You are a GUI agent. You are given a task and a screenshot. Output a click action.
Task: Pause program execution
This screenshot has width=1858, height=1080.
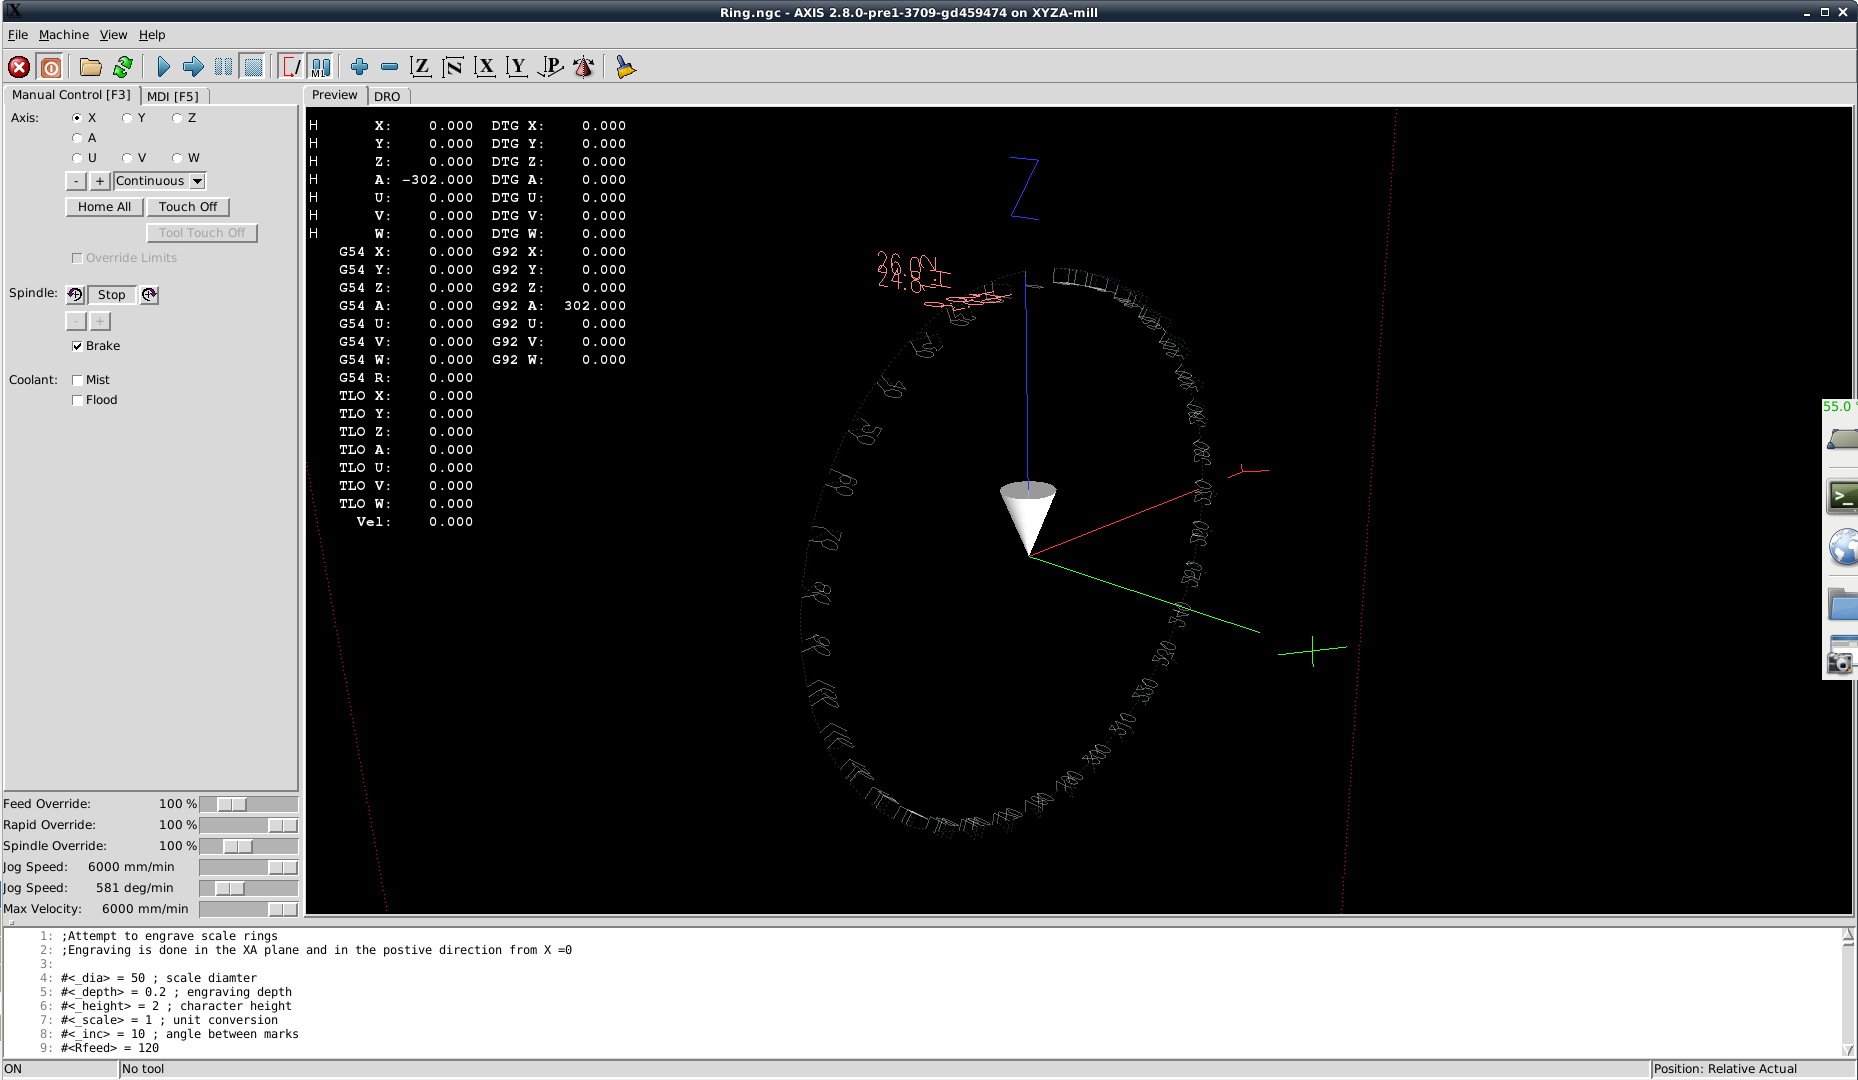tap(223, 67)
